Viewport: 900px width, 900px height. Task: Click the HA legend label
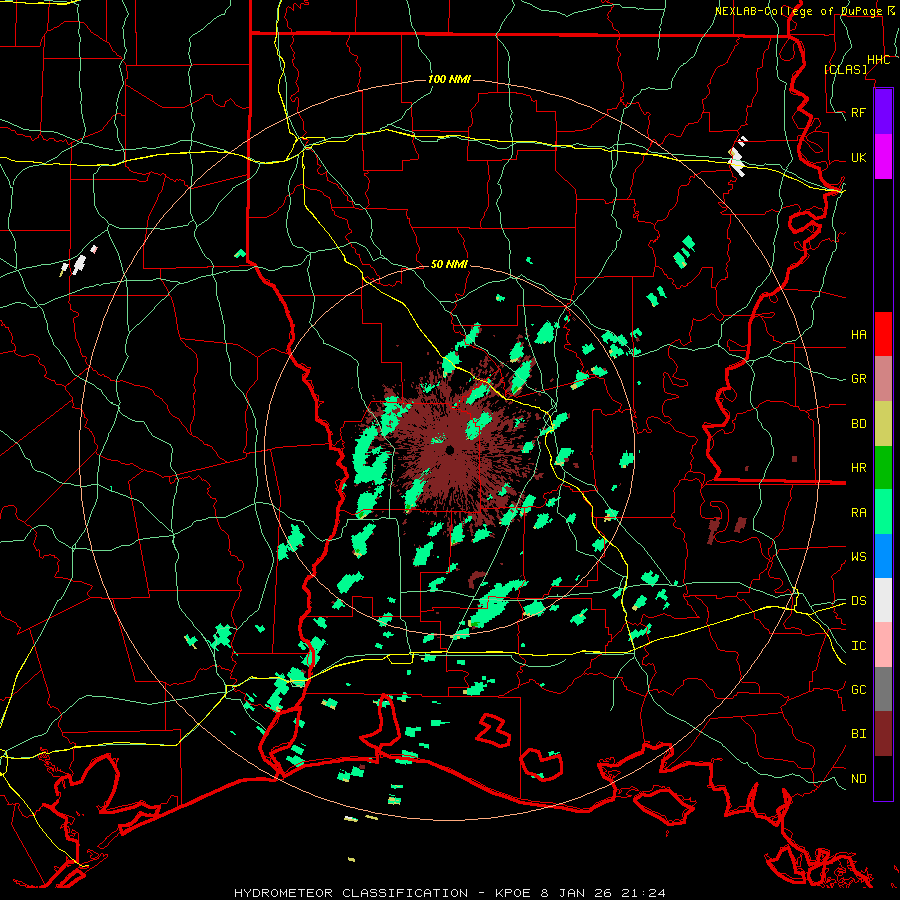[859, 334]
